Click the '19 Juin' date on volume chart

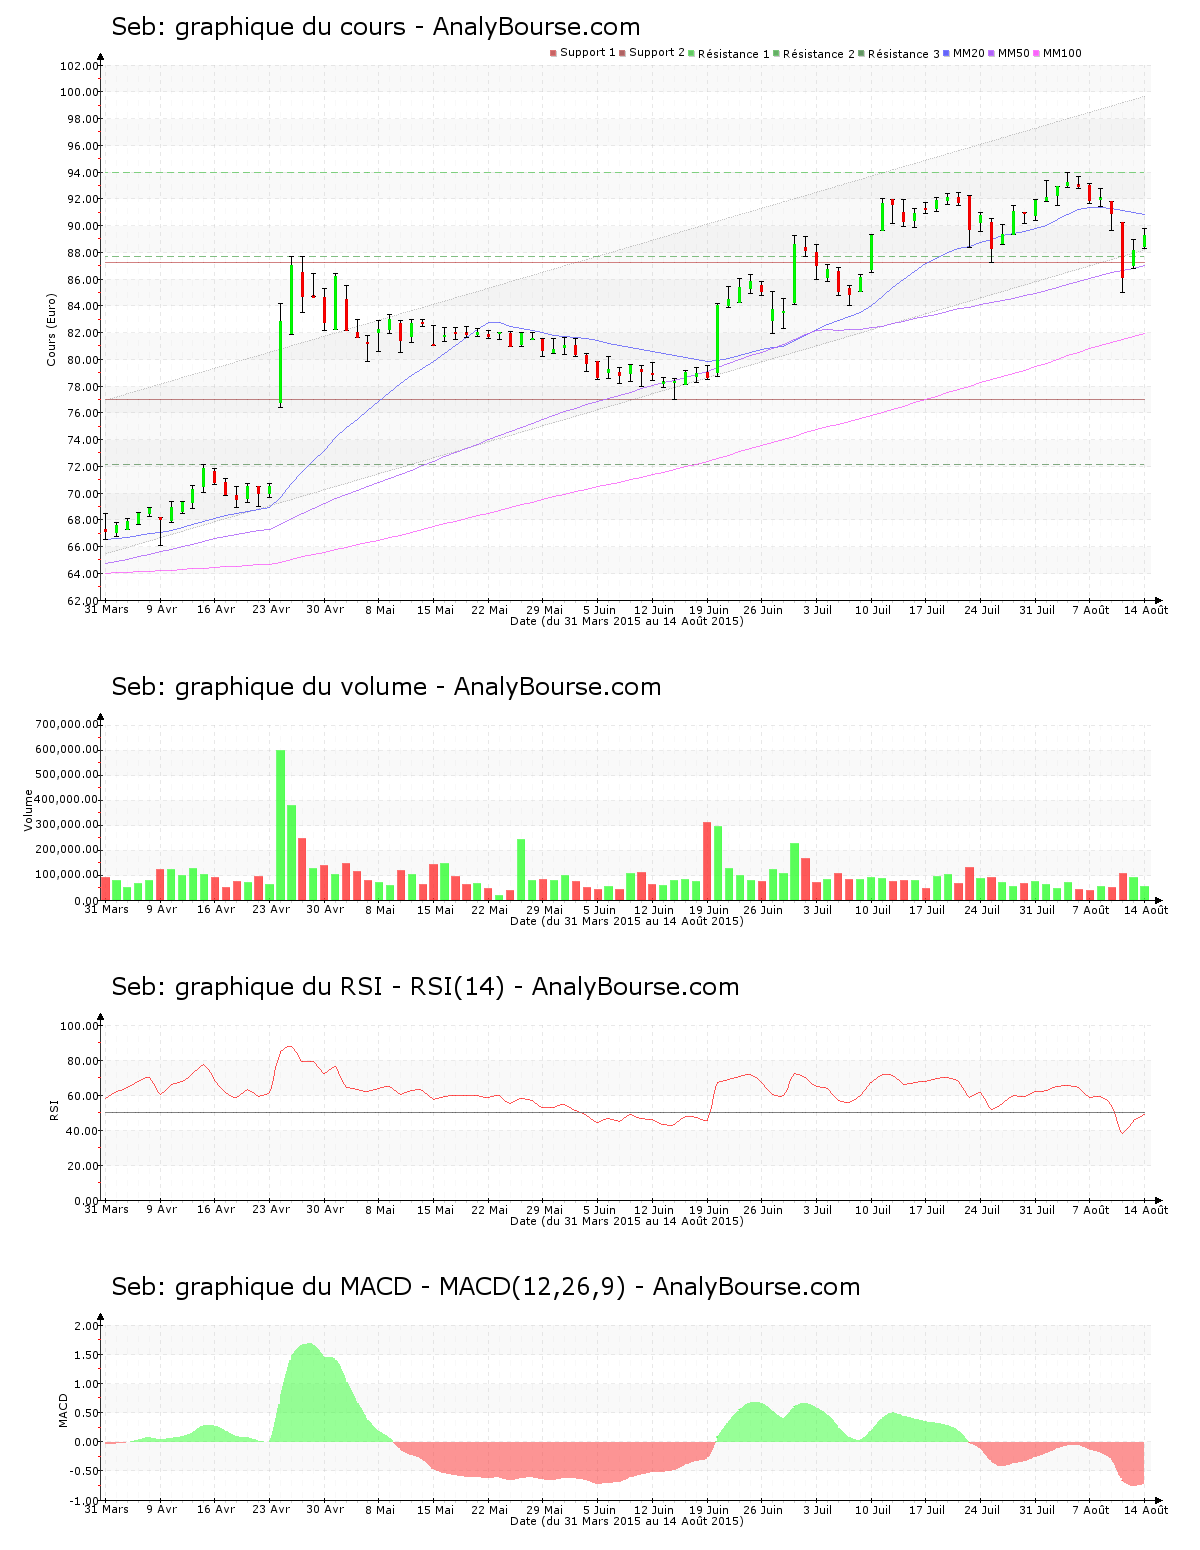709,910
